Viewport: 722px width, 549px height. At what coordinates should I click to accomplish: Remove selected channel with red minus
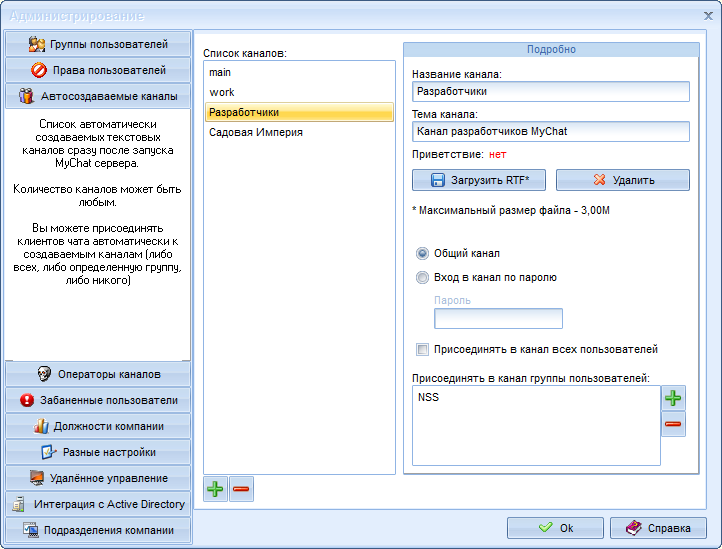tap(241, 489)
